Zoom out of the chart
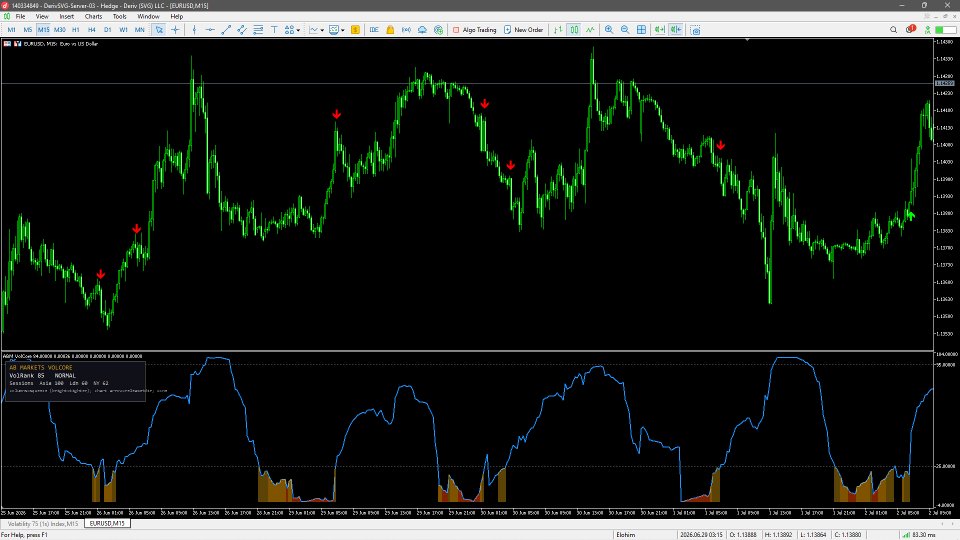The image size is (960, 540). [x=624, y=29]
